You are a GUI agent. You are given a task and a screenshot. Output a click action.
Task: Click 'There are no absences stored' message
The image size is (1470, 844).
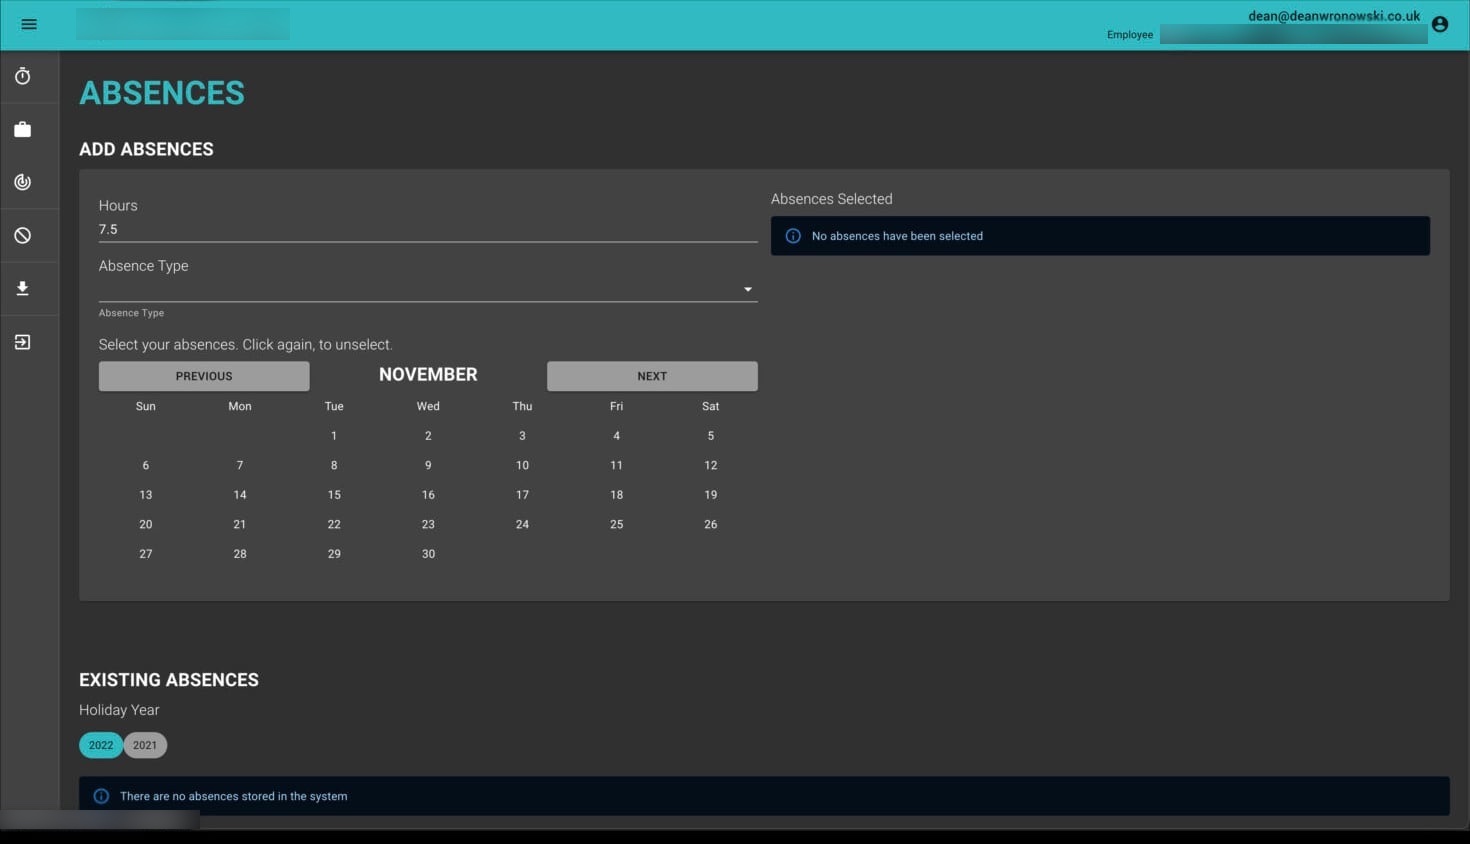(x=234, y=796)
